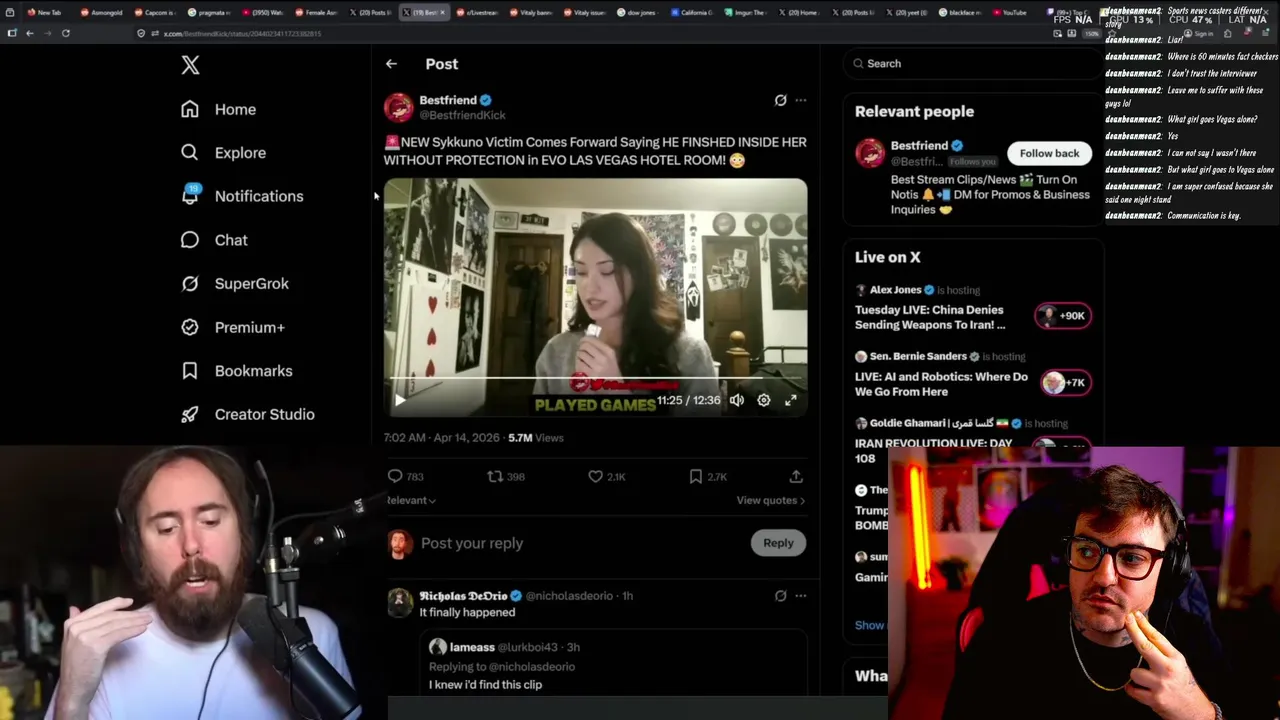Viewport: 1280px width, 720px height.
Task: Click browser back button
Action: click(30, 33)
